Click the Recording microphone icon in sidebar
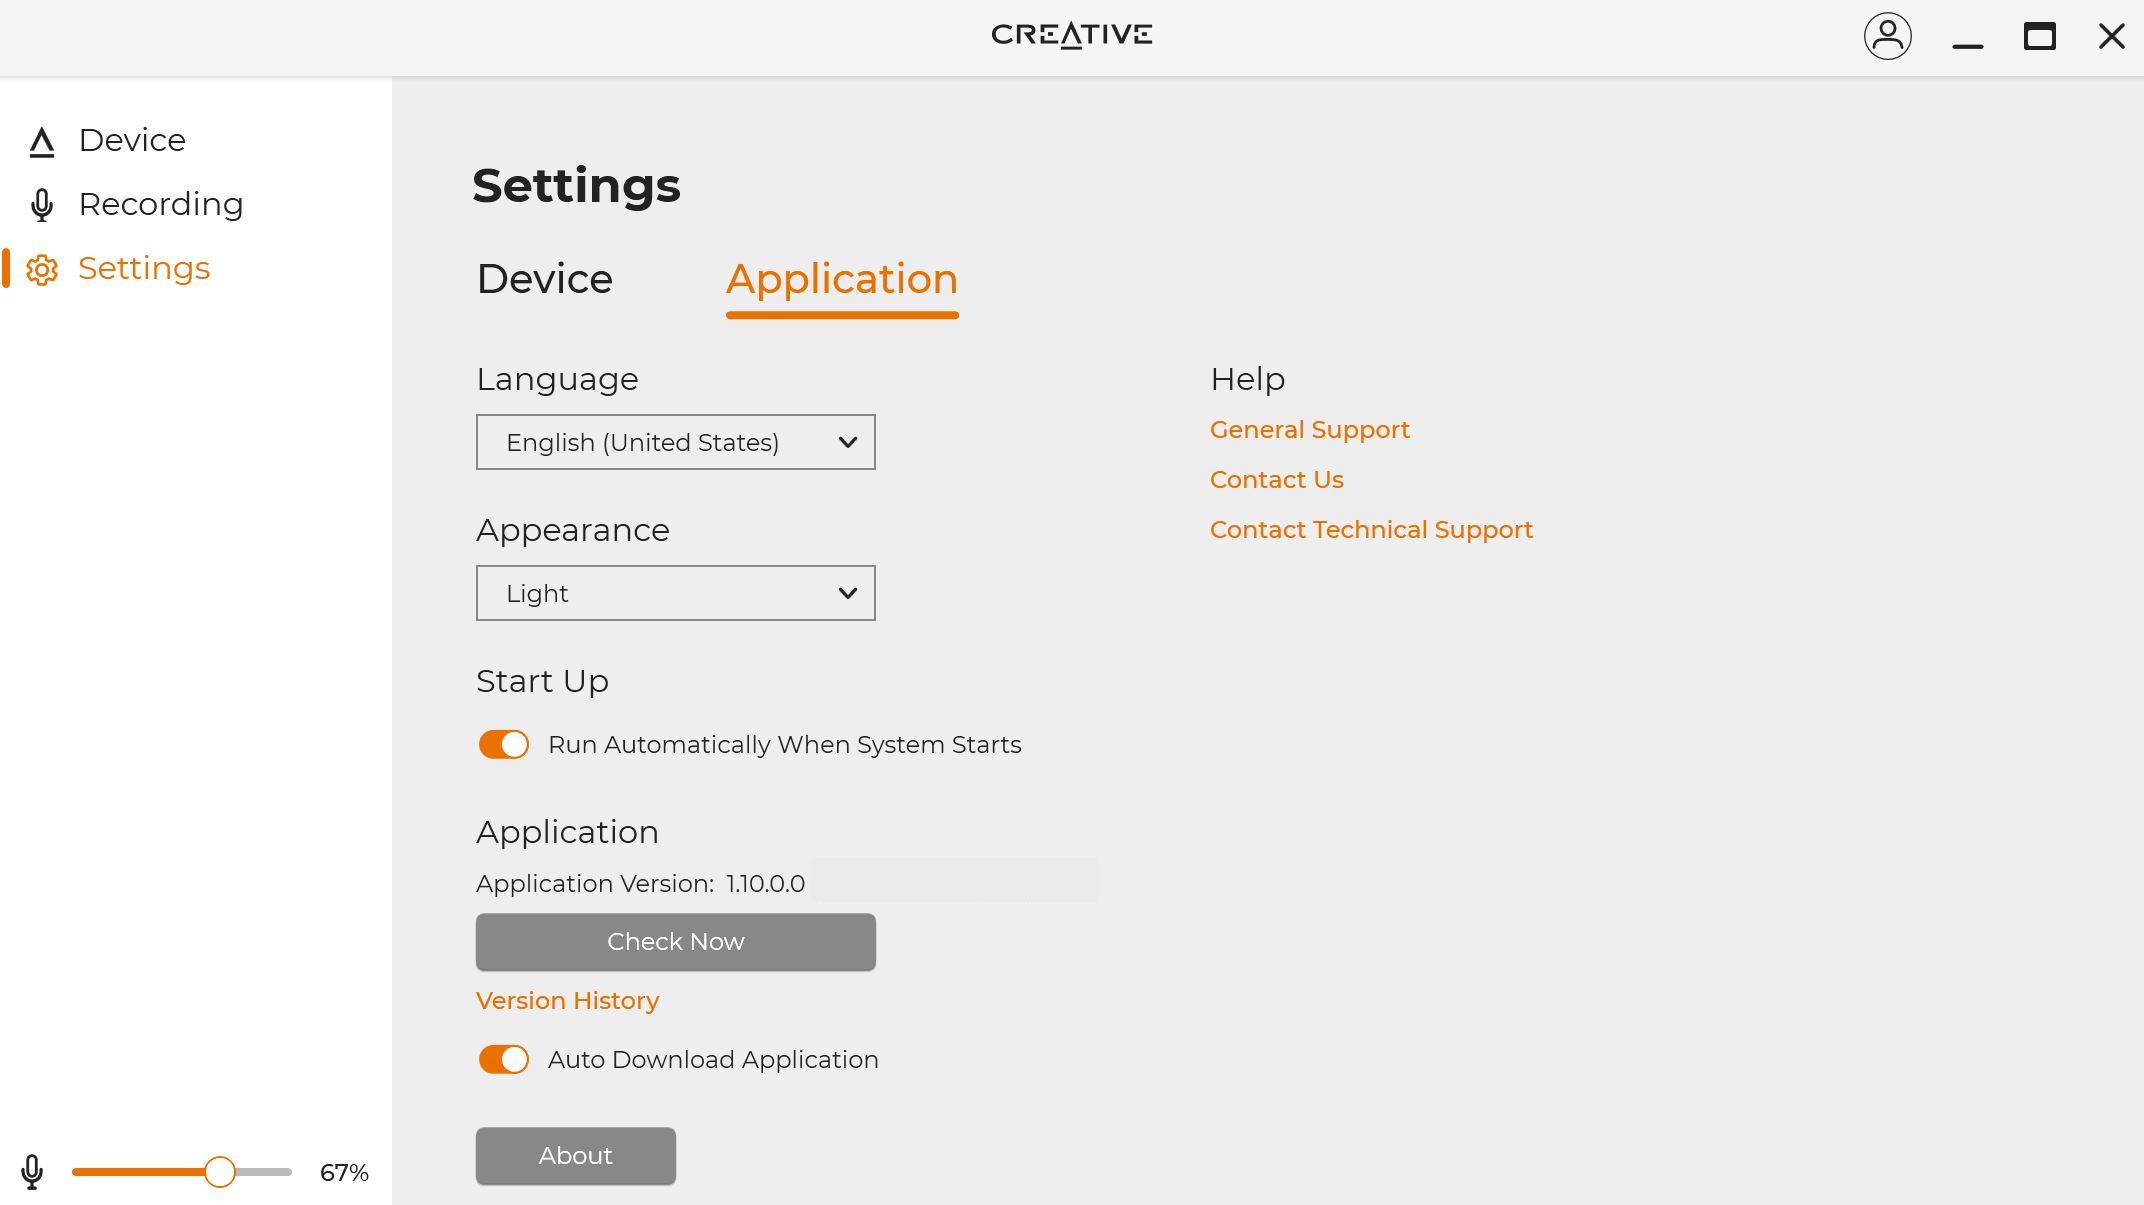2144x1205 pixels. [x=41, y=205]
